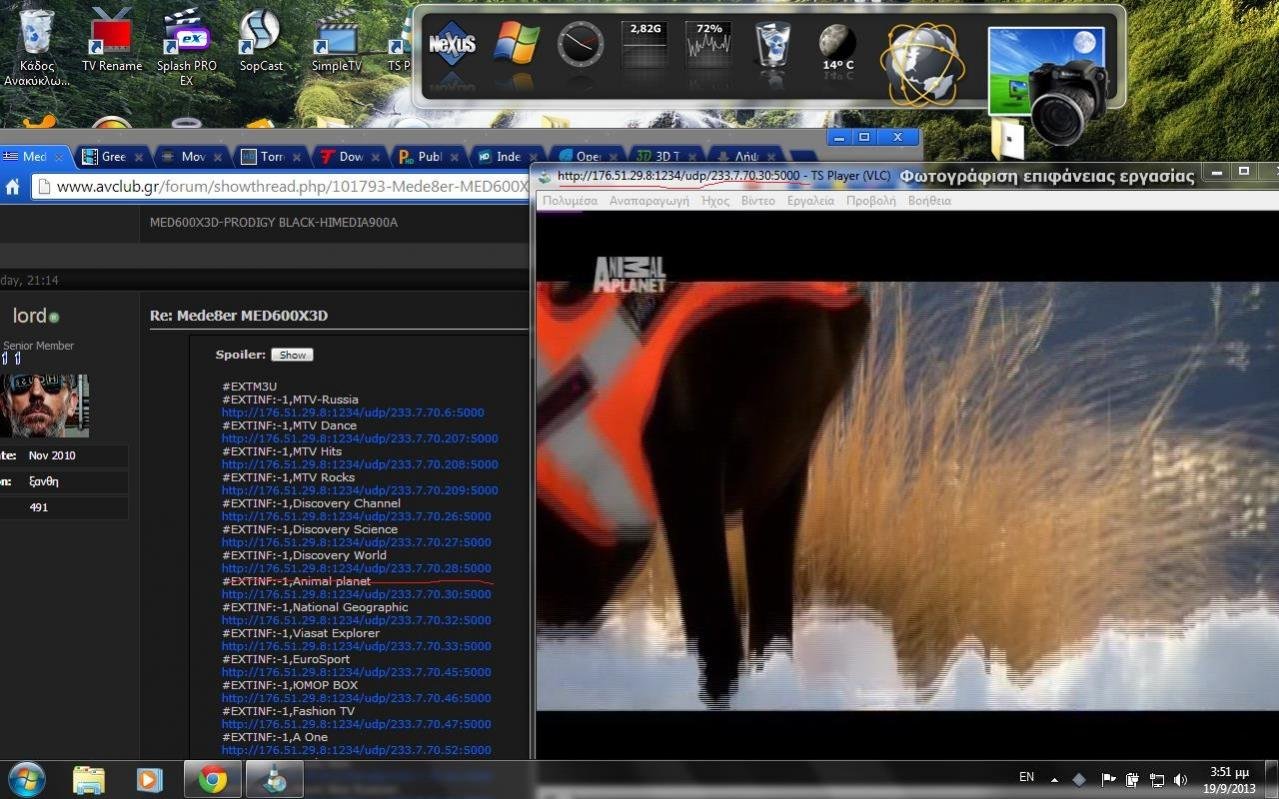Image resolution: width=1279 pixels, height=799 pixels.
Task: Click the 72% CPU meter in dock
Action: coord(709,44)
